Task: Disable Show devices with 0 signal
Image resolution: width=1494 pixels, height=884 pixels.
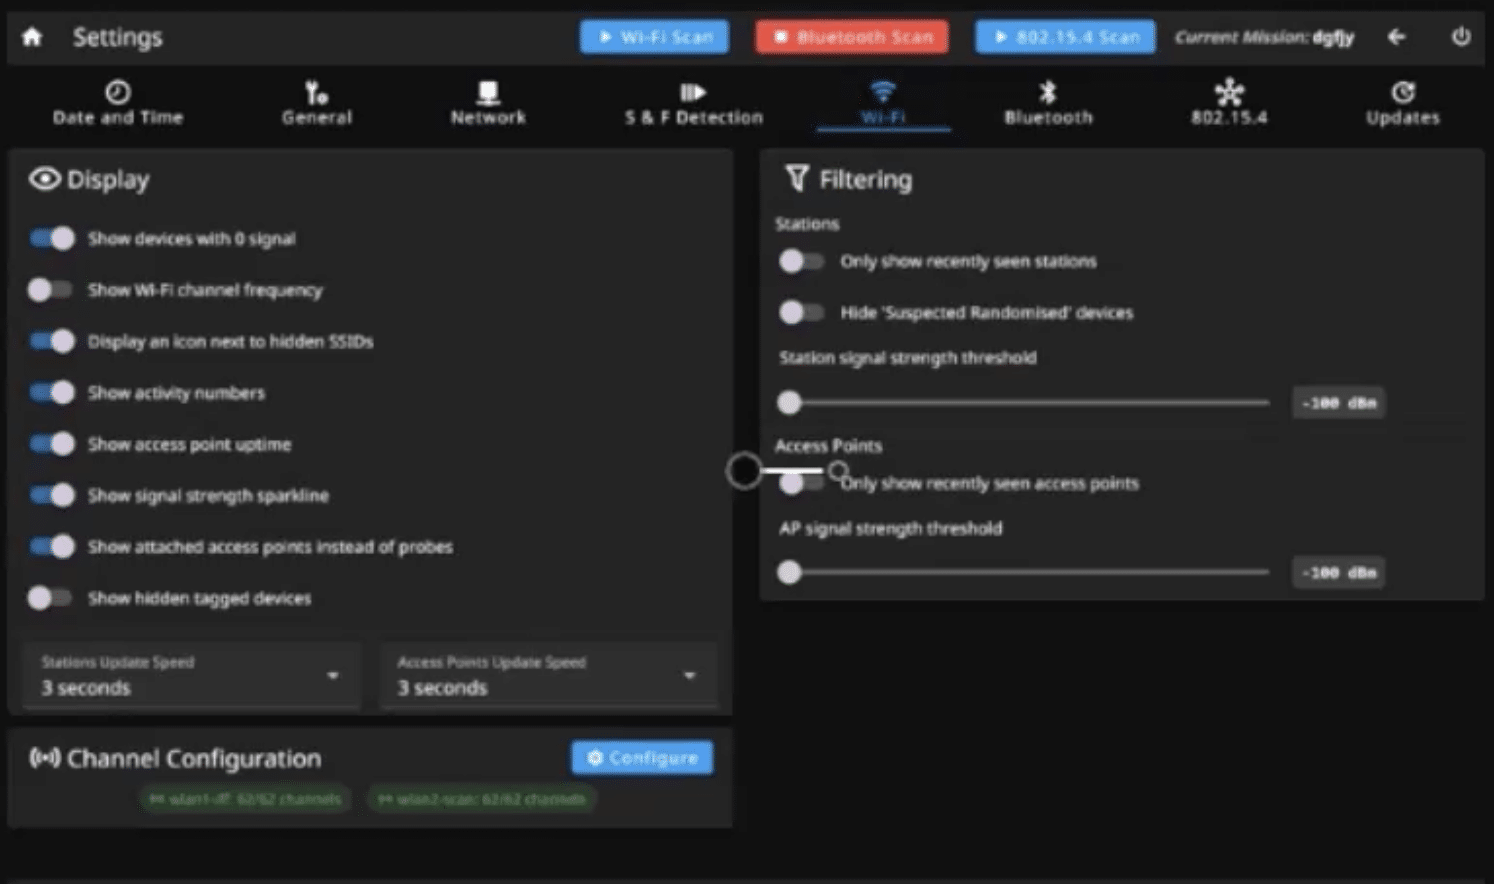Action: tap(52, 239)
